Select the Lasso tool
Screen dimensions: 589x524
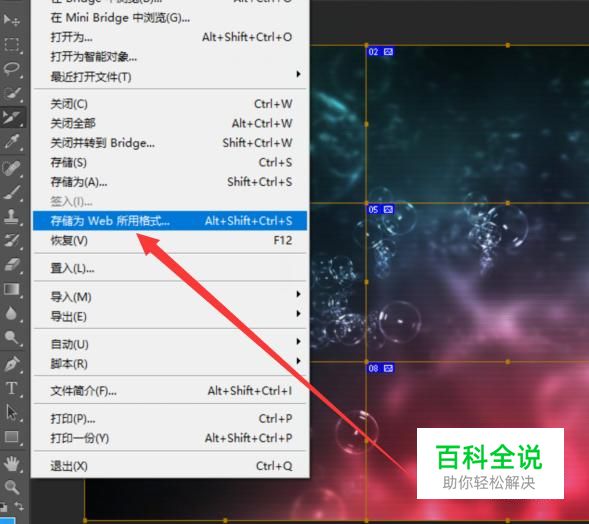(12, 69)
